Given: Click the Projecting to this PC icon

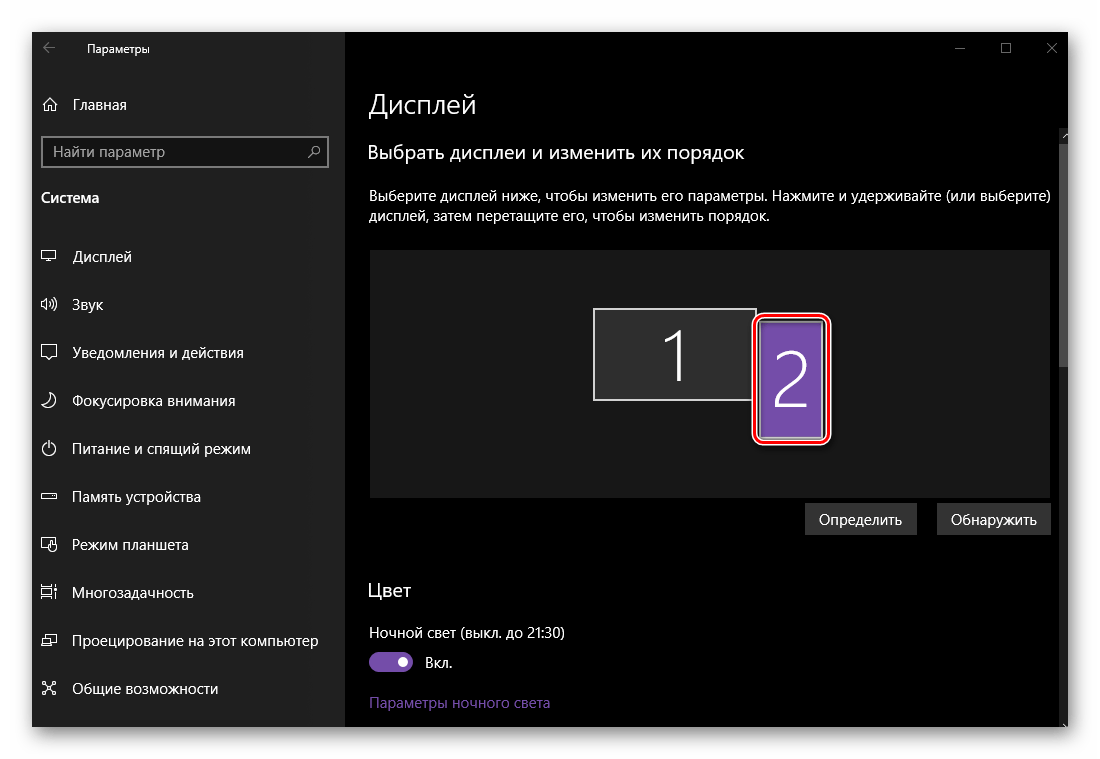Looking at the screenshot, I should pyautogui.click(x=48, y=640).
